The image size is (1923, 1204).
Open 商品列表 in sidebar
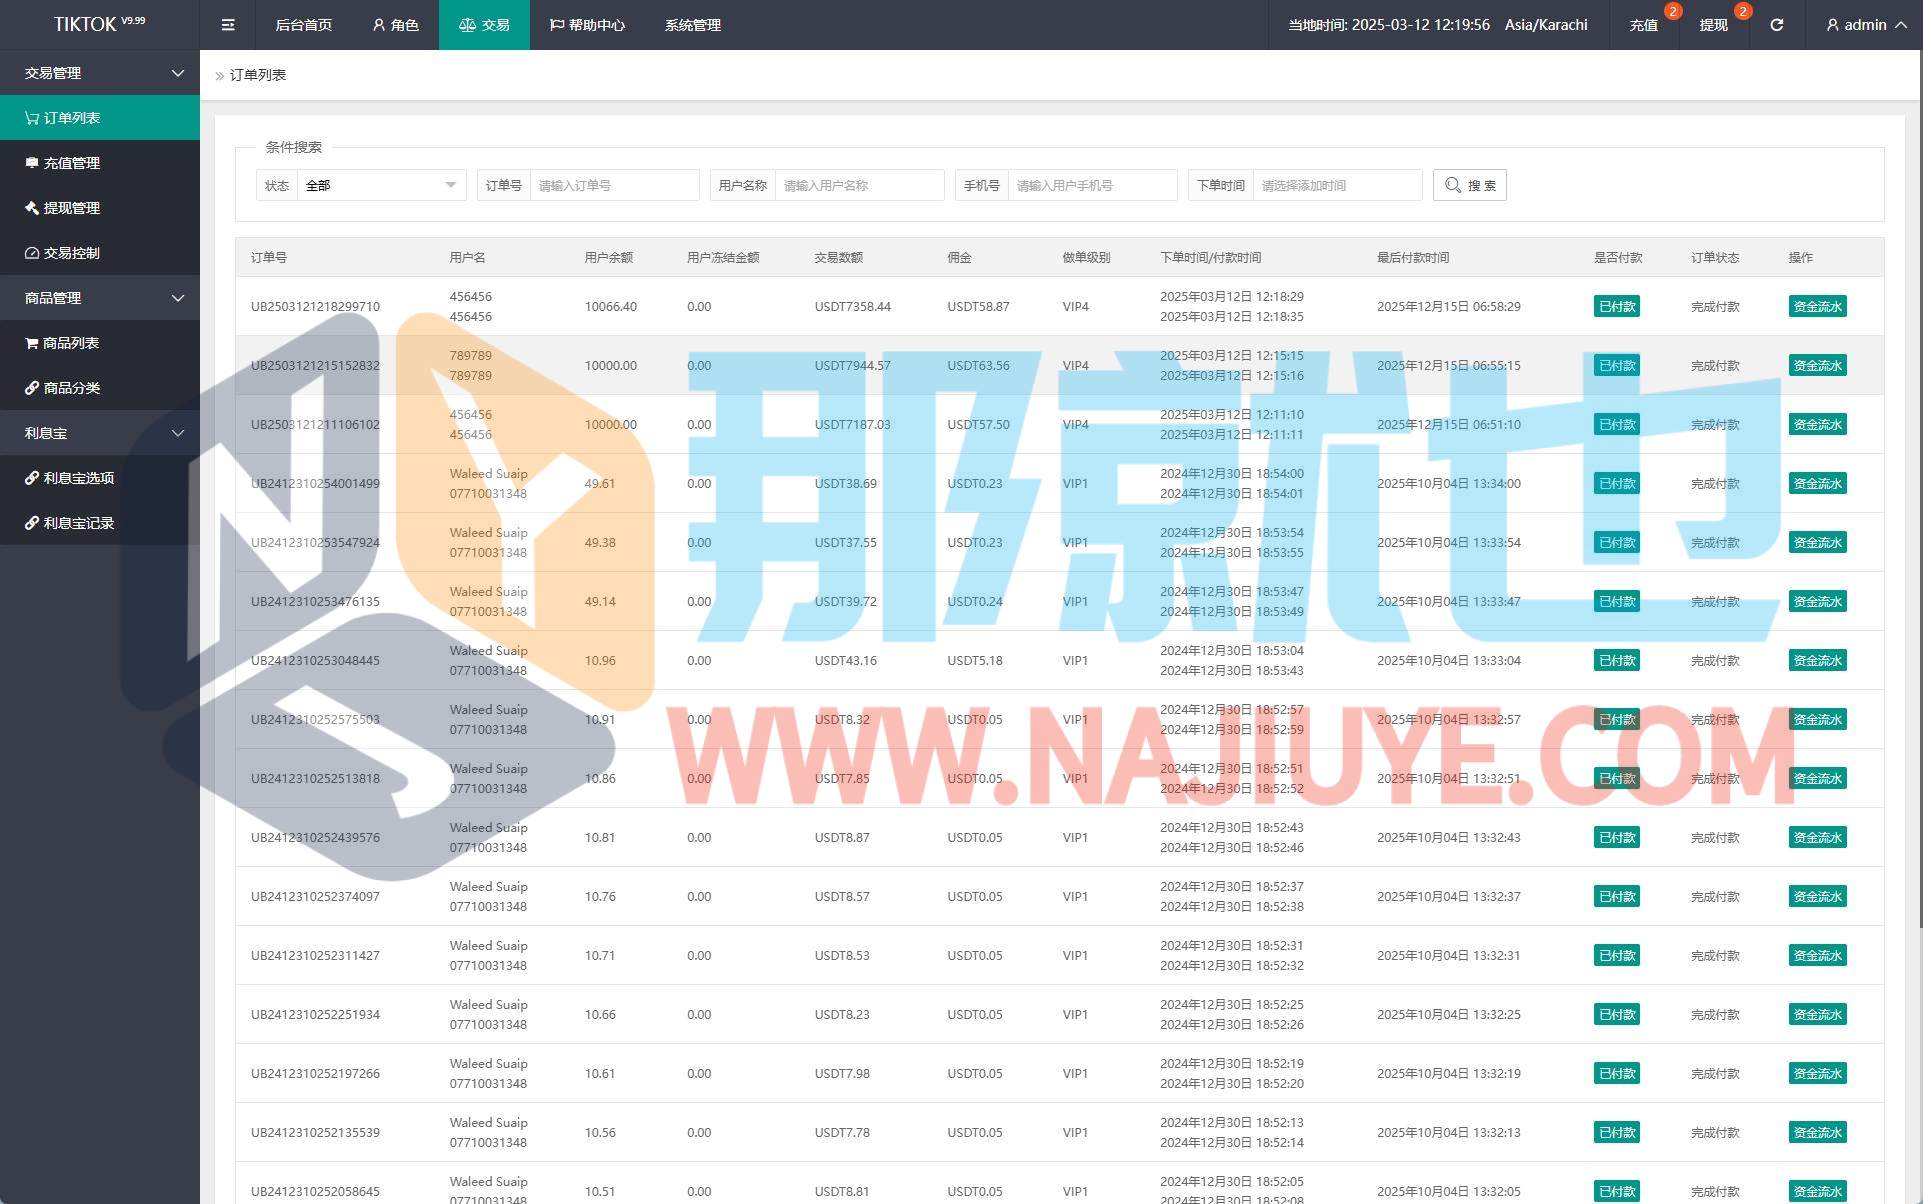[70, 343]
